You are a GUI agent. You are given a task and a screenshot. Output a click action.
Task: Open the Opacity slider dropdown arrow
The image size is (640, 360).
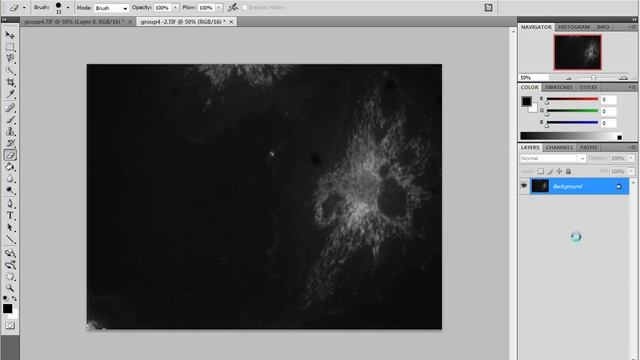pos(176,7)
